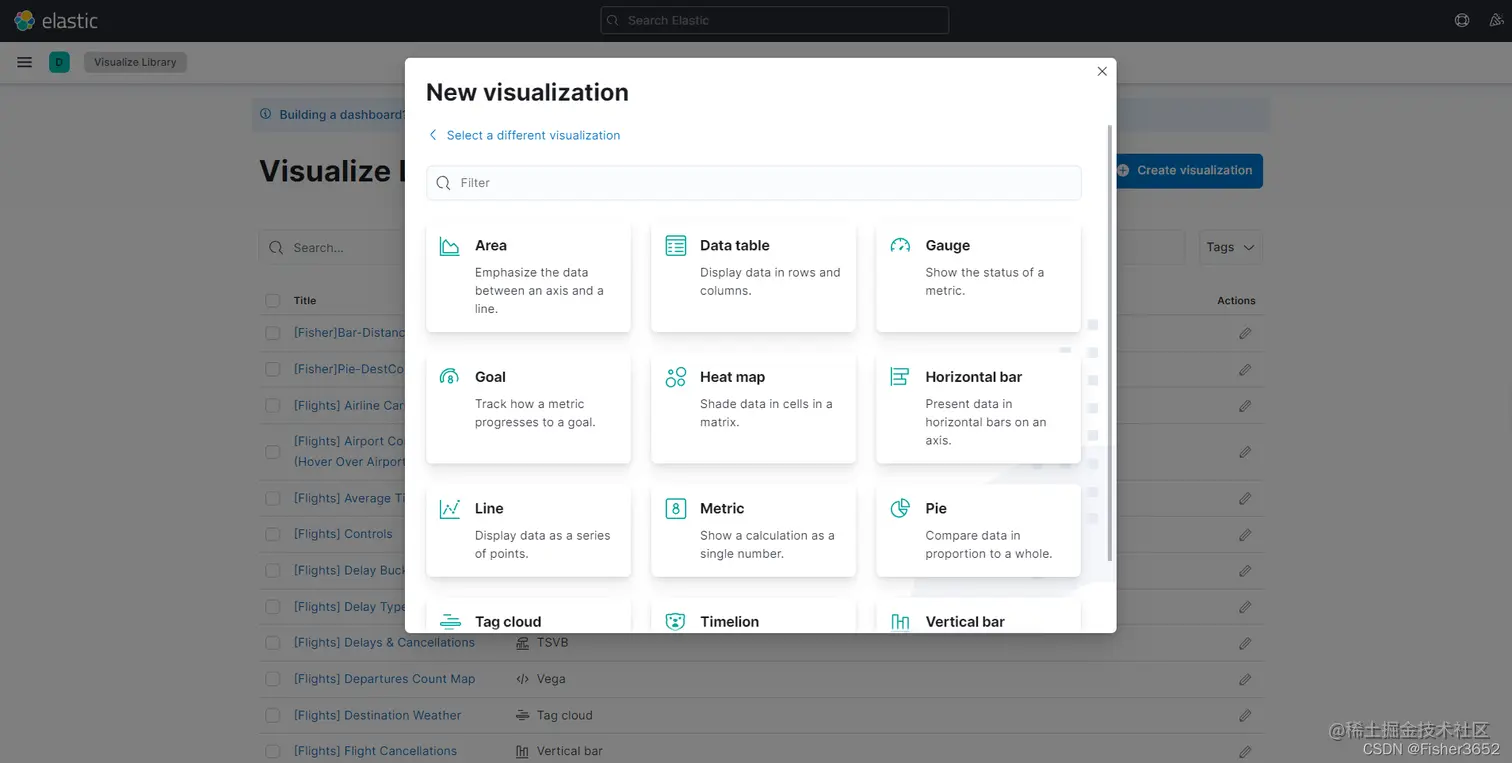Select the Area chart visualization icon
The image size is (1512, 763).
click(450, 246)
